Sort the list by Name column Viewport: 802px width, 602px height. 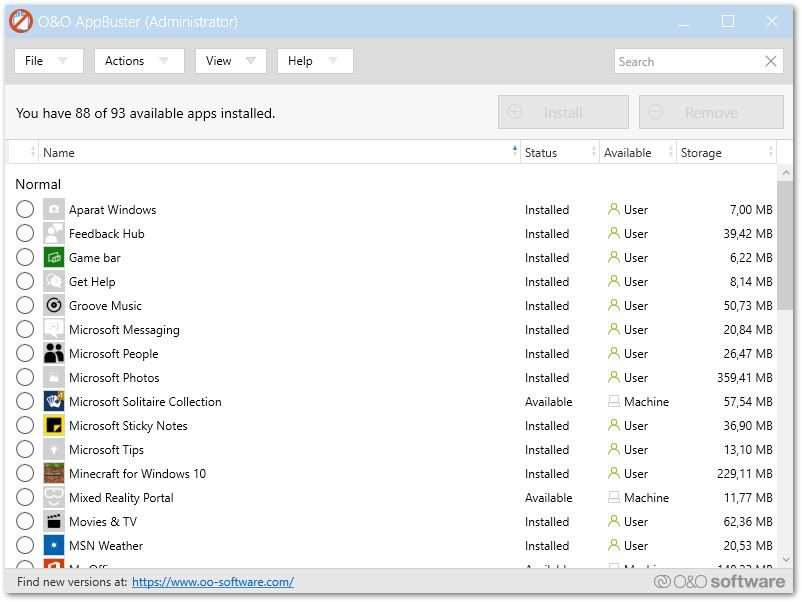279,152
